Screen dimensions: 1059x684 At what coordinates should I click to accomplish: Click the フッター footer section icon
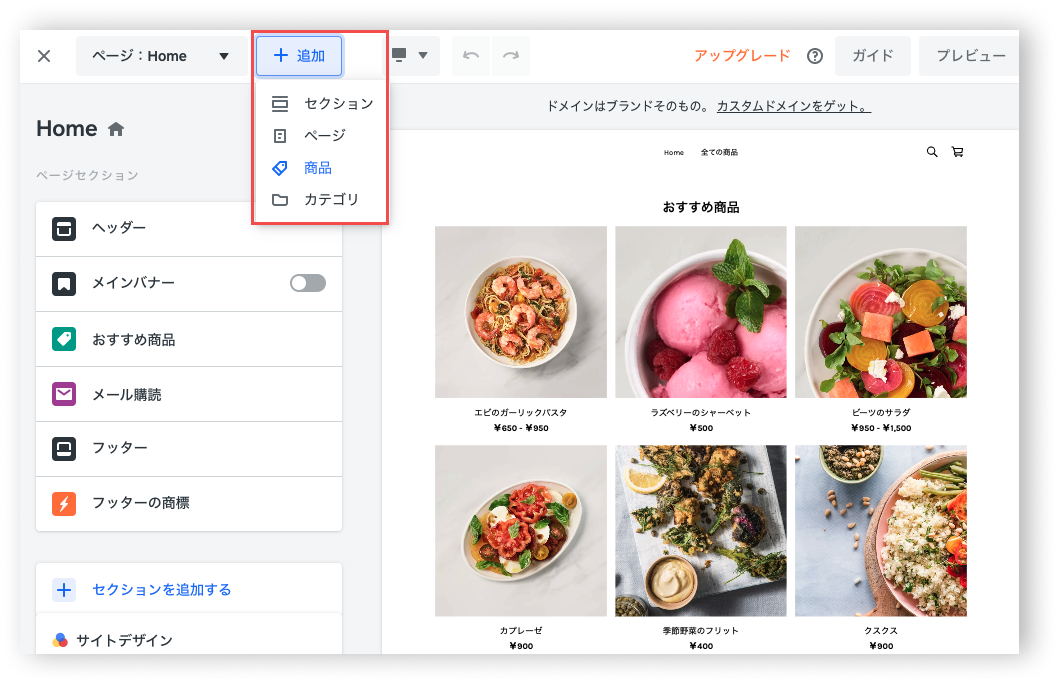click(x=64, y=448)
